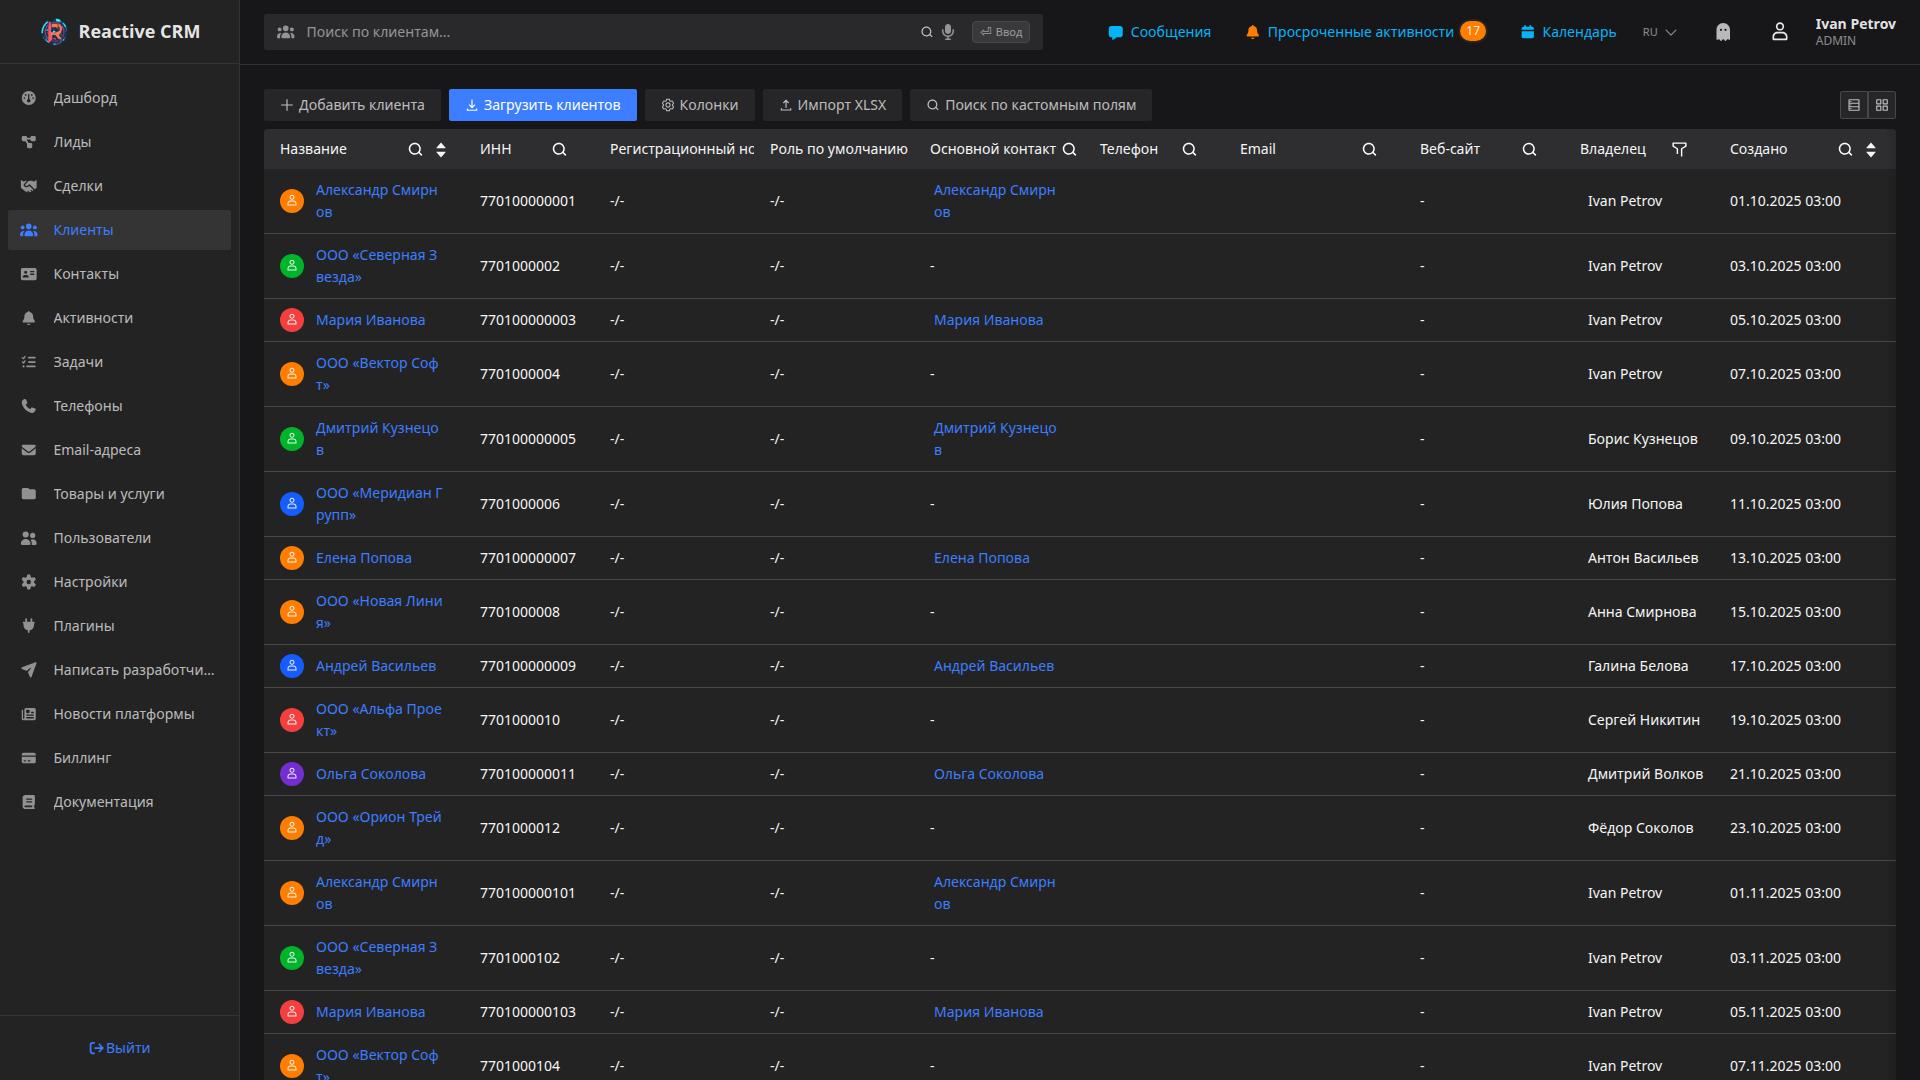Open Колонки settings button

coord(700,105)
